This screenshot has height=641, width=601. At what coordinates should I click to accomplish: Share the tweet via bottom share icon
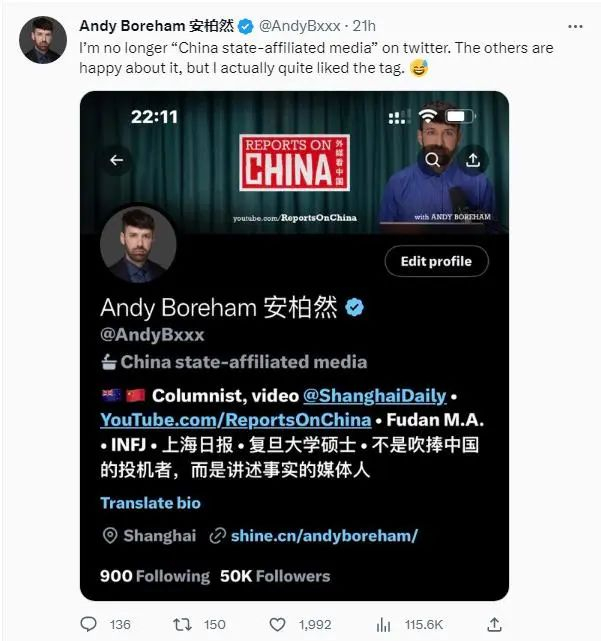[x=494, y=624]
